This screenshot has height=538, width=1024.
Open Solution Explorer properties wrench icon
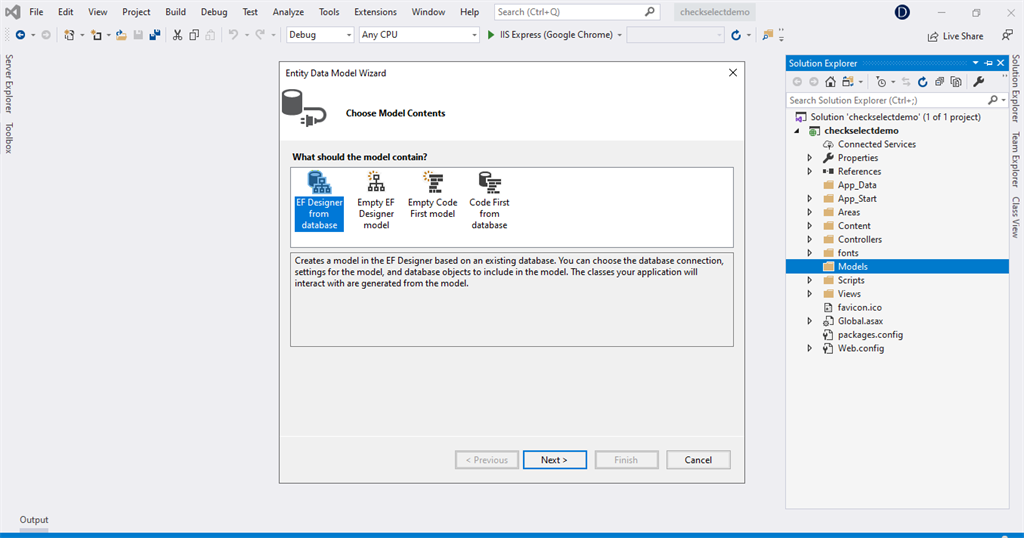(x=978, y=82)
